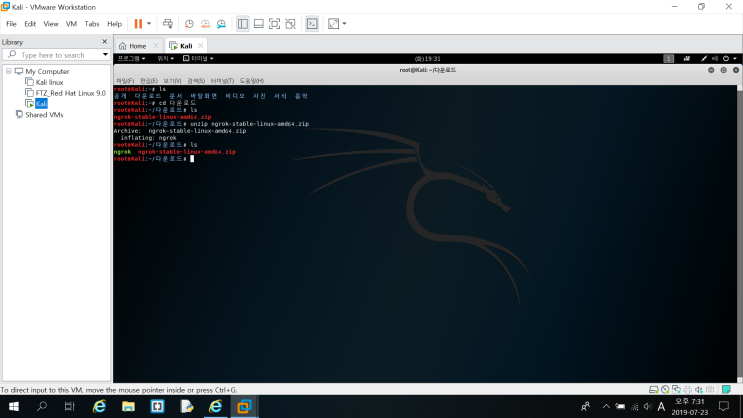Viewport: 743px width, 418px height.
Task: Collapse the My Computer tree node
Action: (9, 71)
